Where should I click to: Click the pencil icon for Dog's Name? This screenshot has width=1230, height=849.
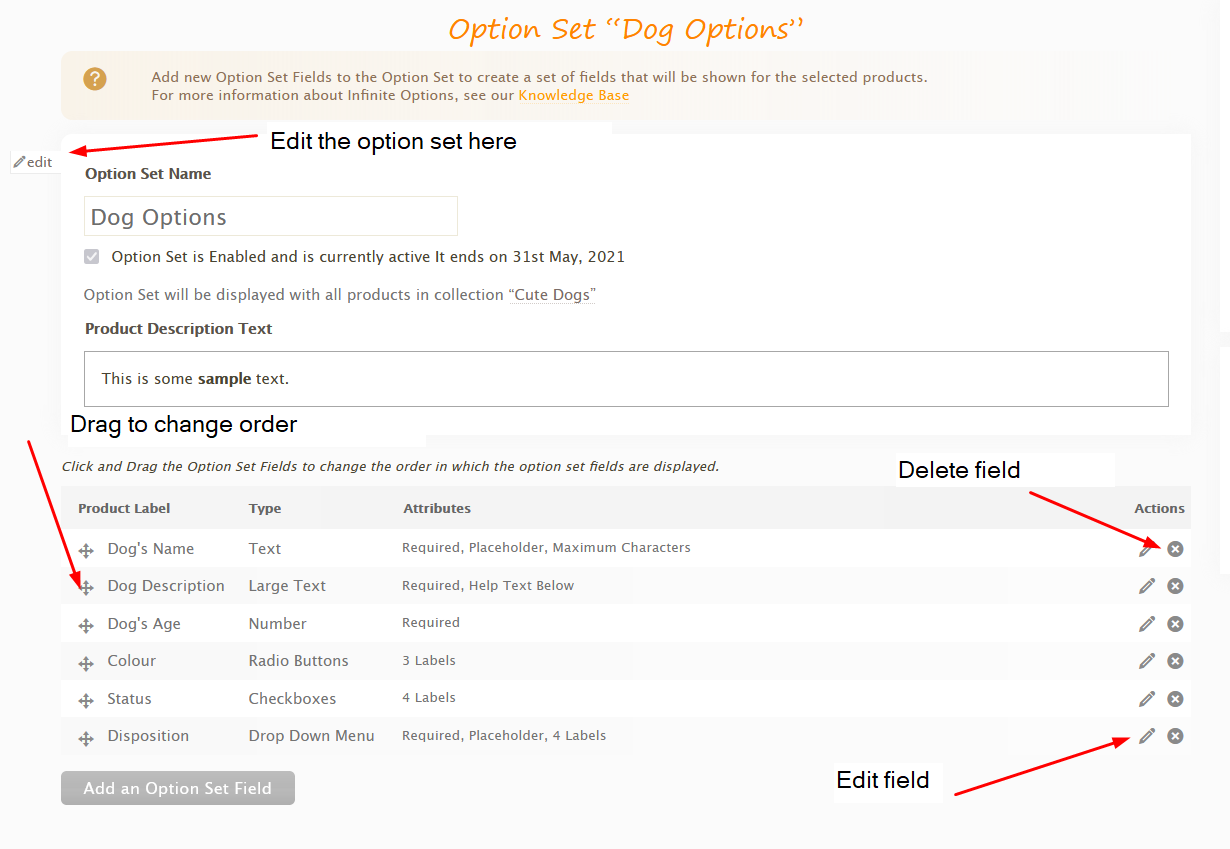pyautogui.click(x=1146, y=549)
